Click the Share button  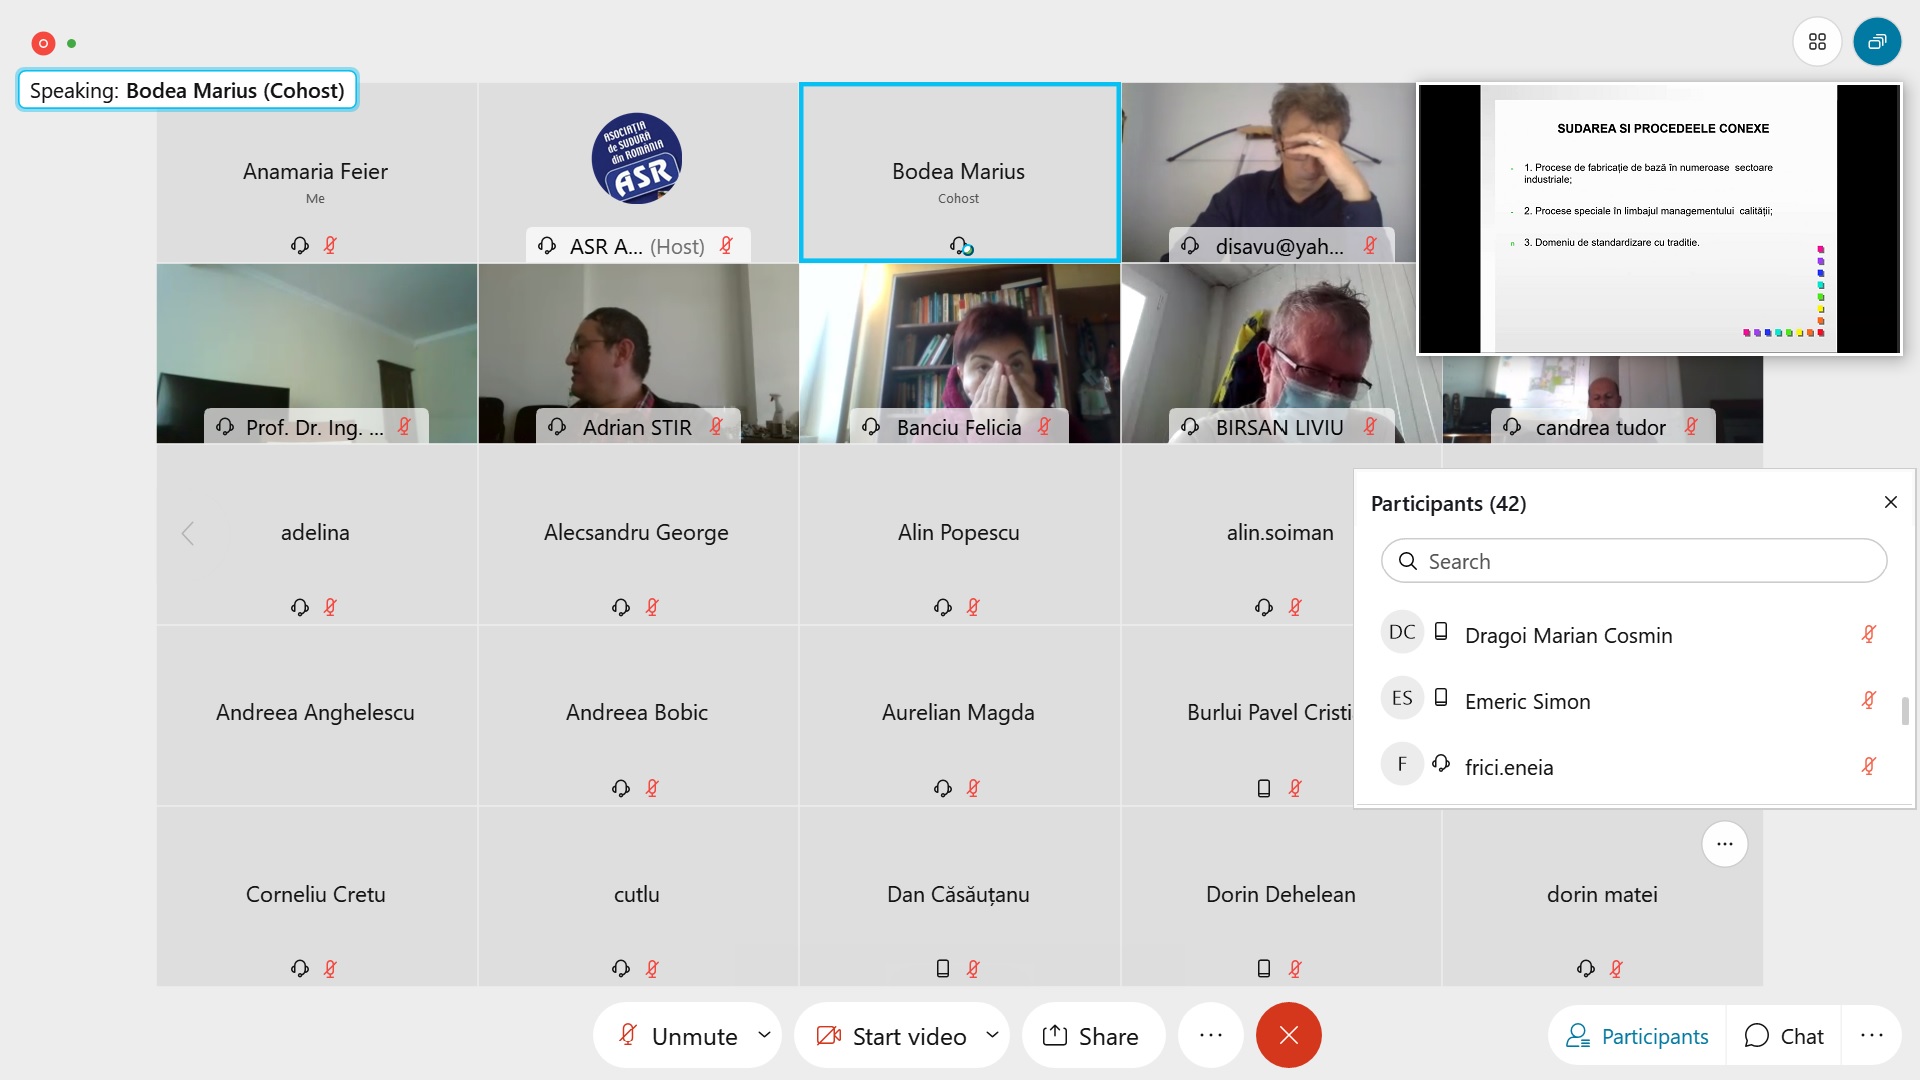pos(1093,1036)
